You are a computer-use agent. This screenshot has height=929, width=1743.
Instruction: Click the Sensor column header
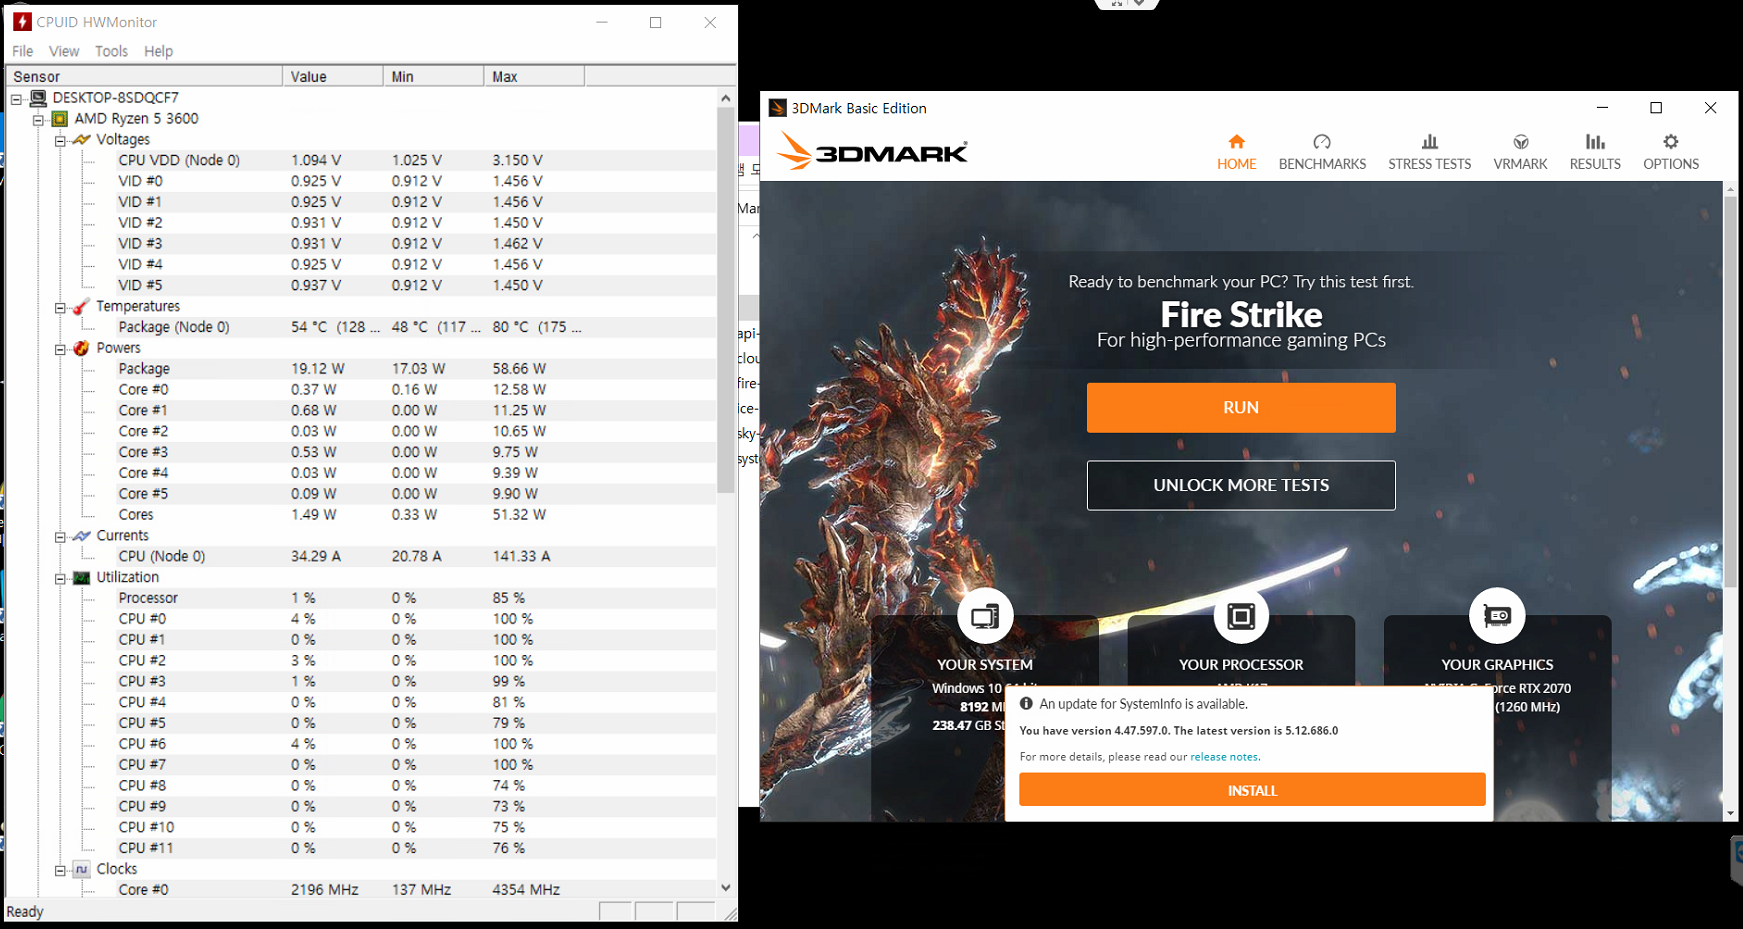(144, 76)
